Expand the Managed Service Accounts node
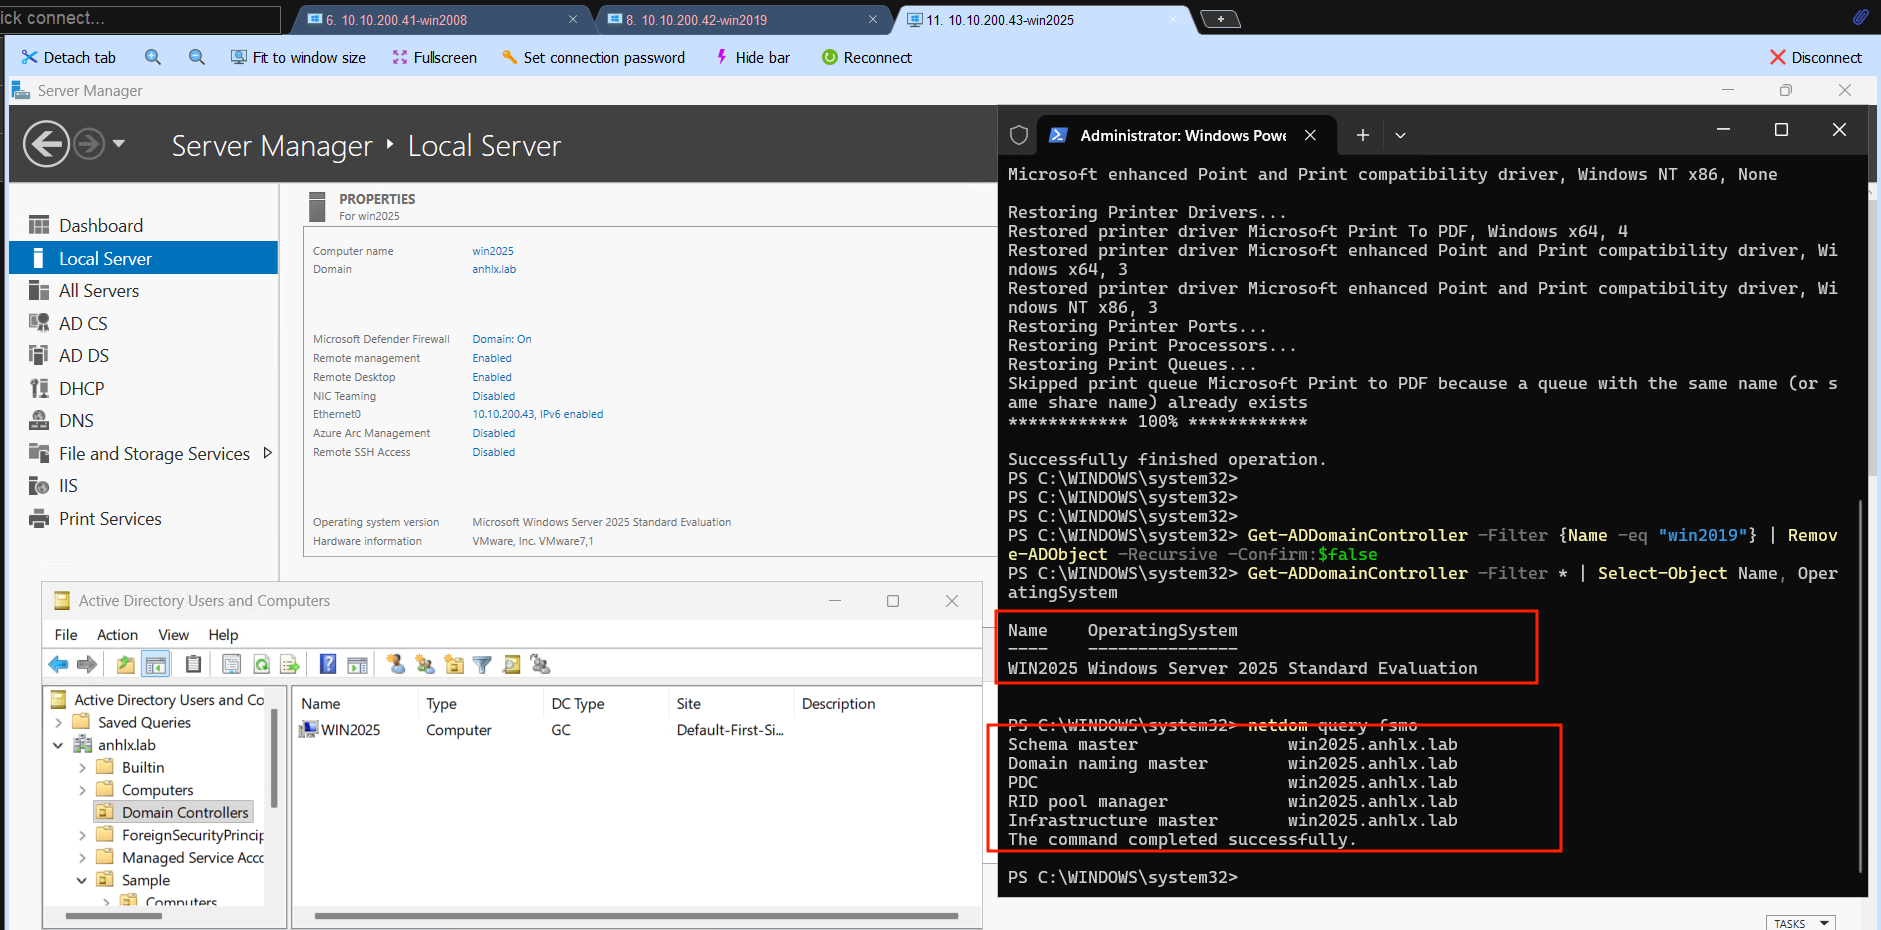1881x930 pixels. pos(82,858)
